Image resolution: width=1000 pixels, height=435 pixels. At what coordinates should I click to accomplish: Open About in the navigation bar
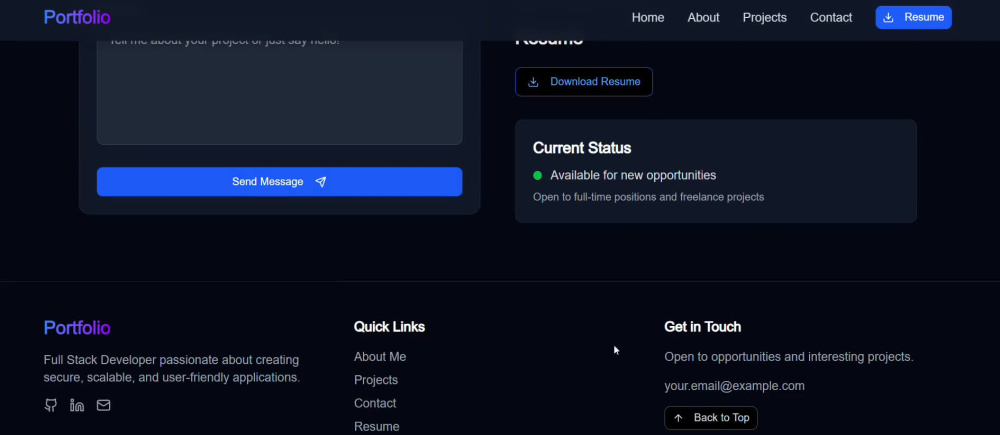pyautogui.click(x=703, y=18)
